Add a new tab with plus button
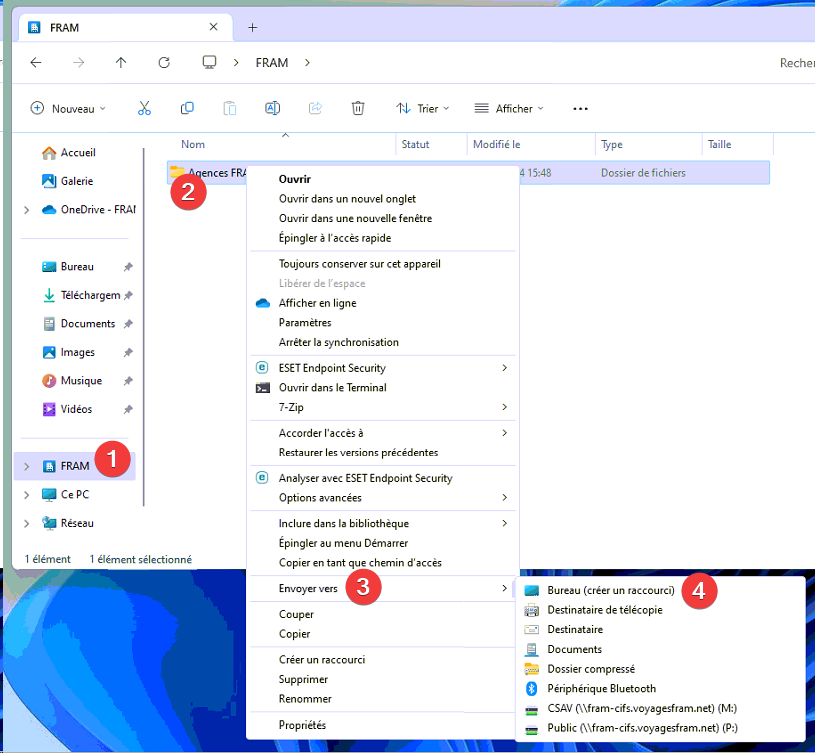The width and height of the screenshot is (815, 753). (x=253, y=28)
